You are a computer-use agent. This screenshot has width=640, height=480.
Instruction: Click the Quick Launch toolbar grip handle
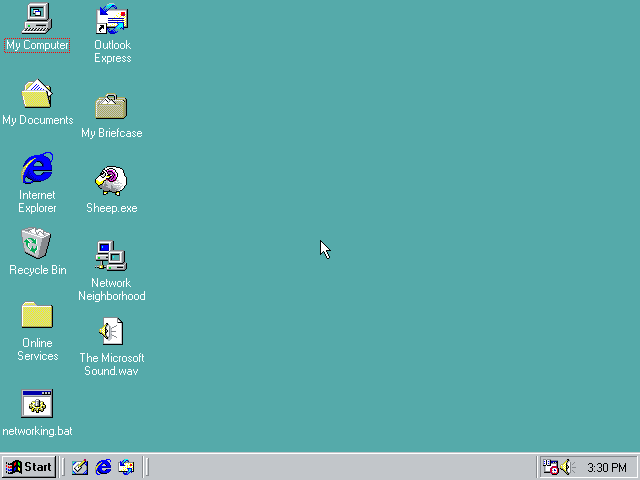click(62, 467)
